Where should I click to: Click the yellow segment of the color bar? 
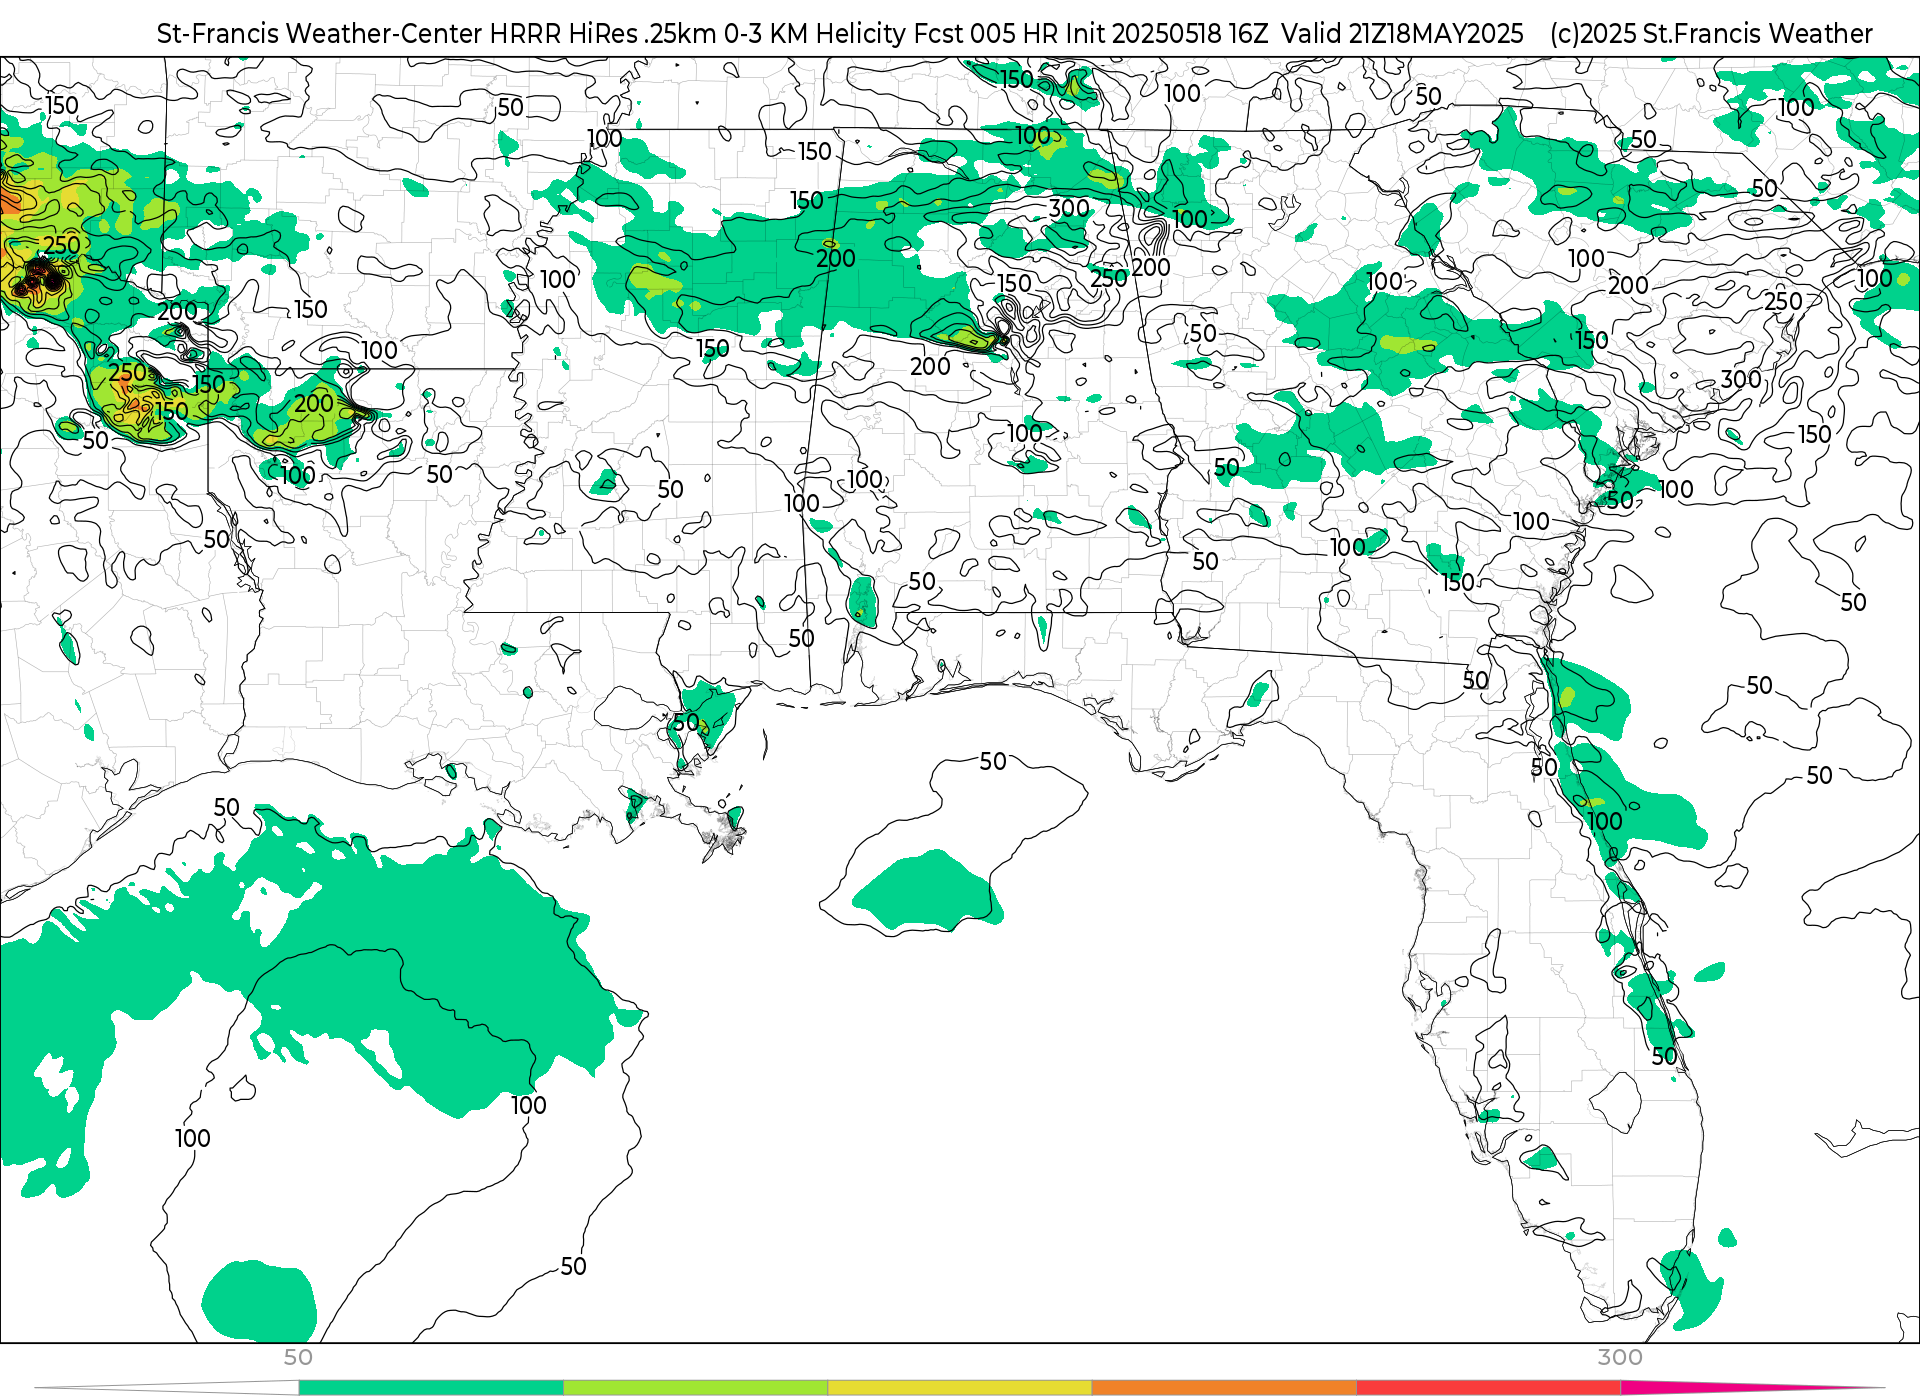pyautogui.click(x=960, y=1388)
